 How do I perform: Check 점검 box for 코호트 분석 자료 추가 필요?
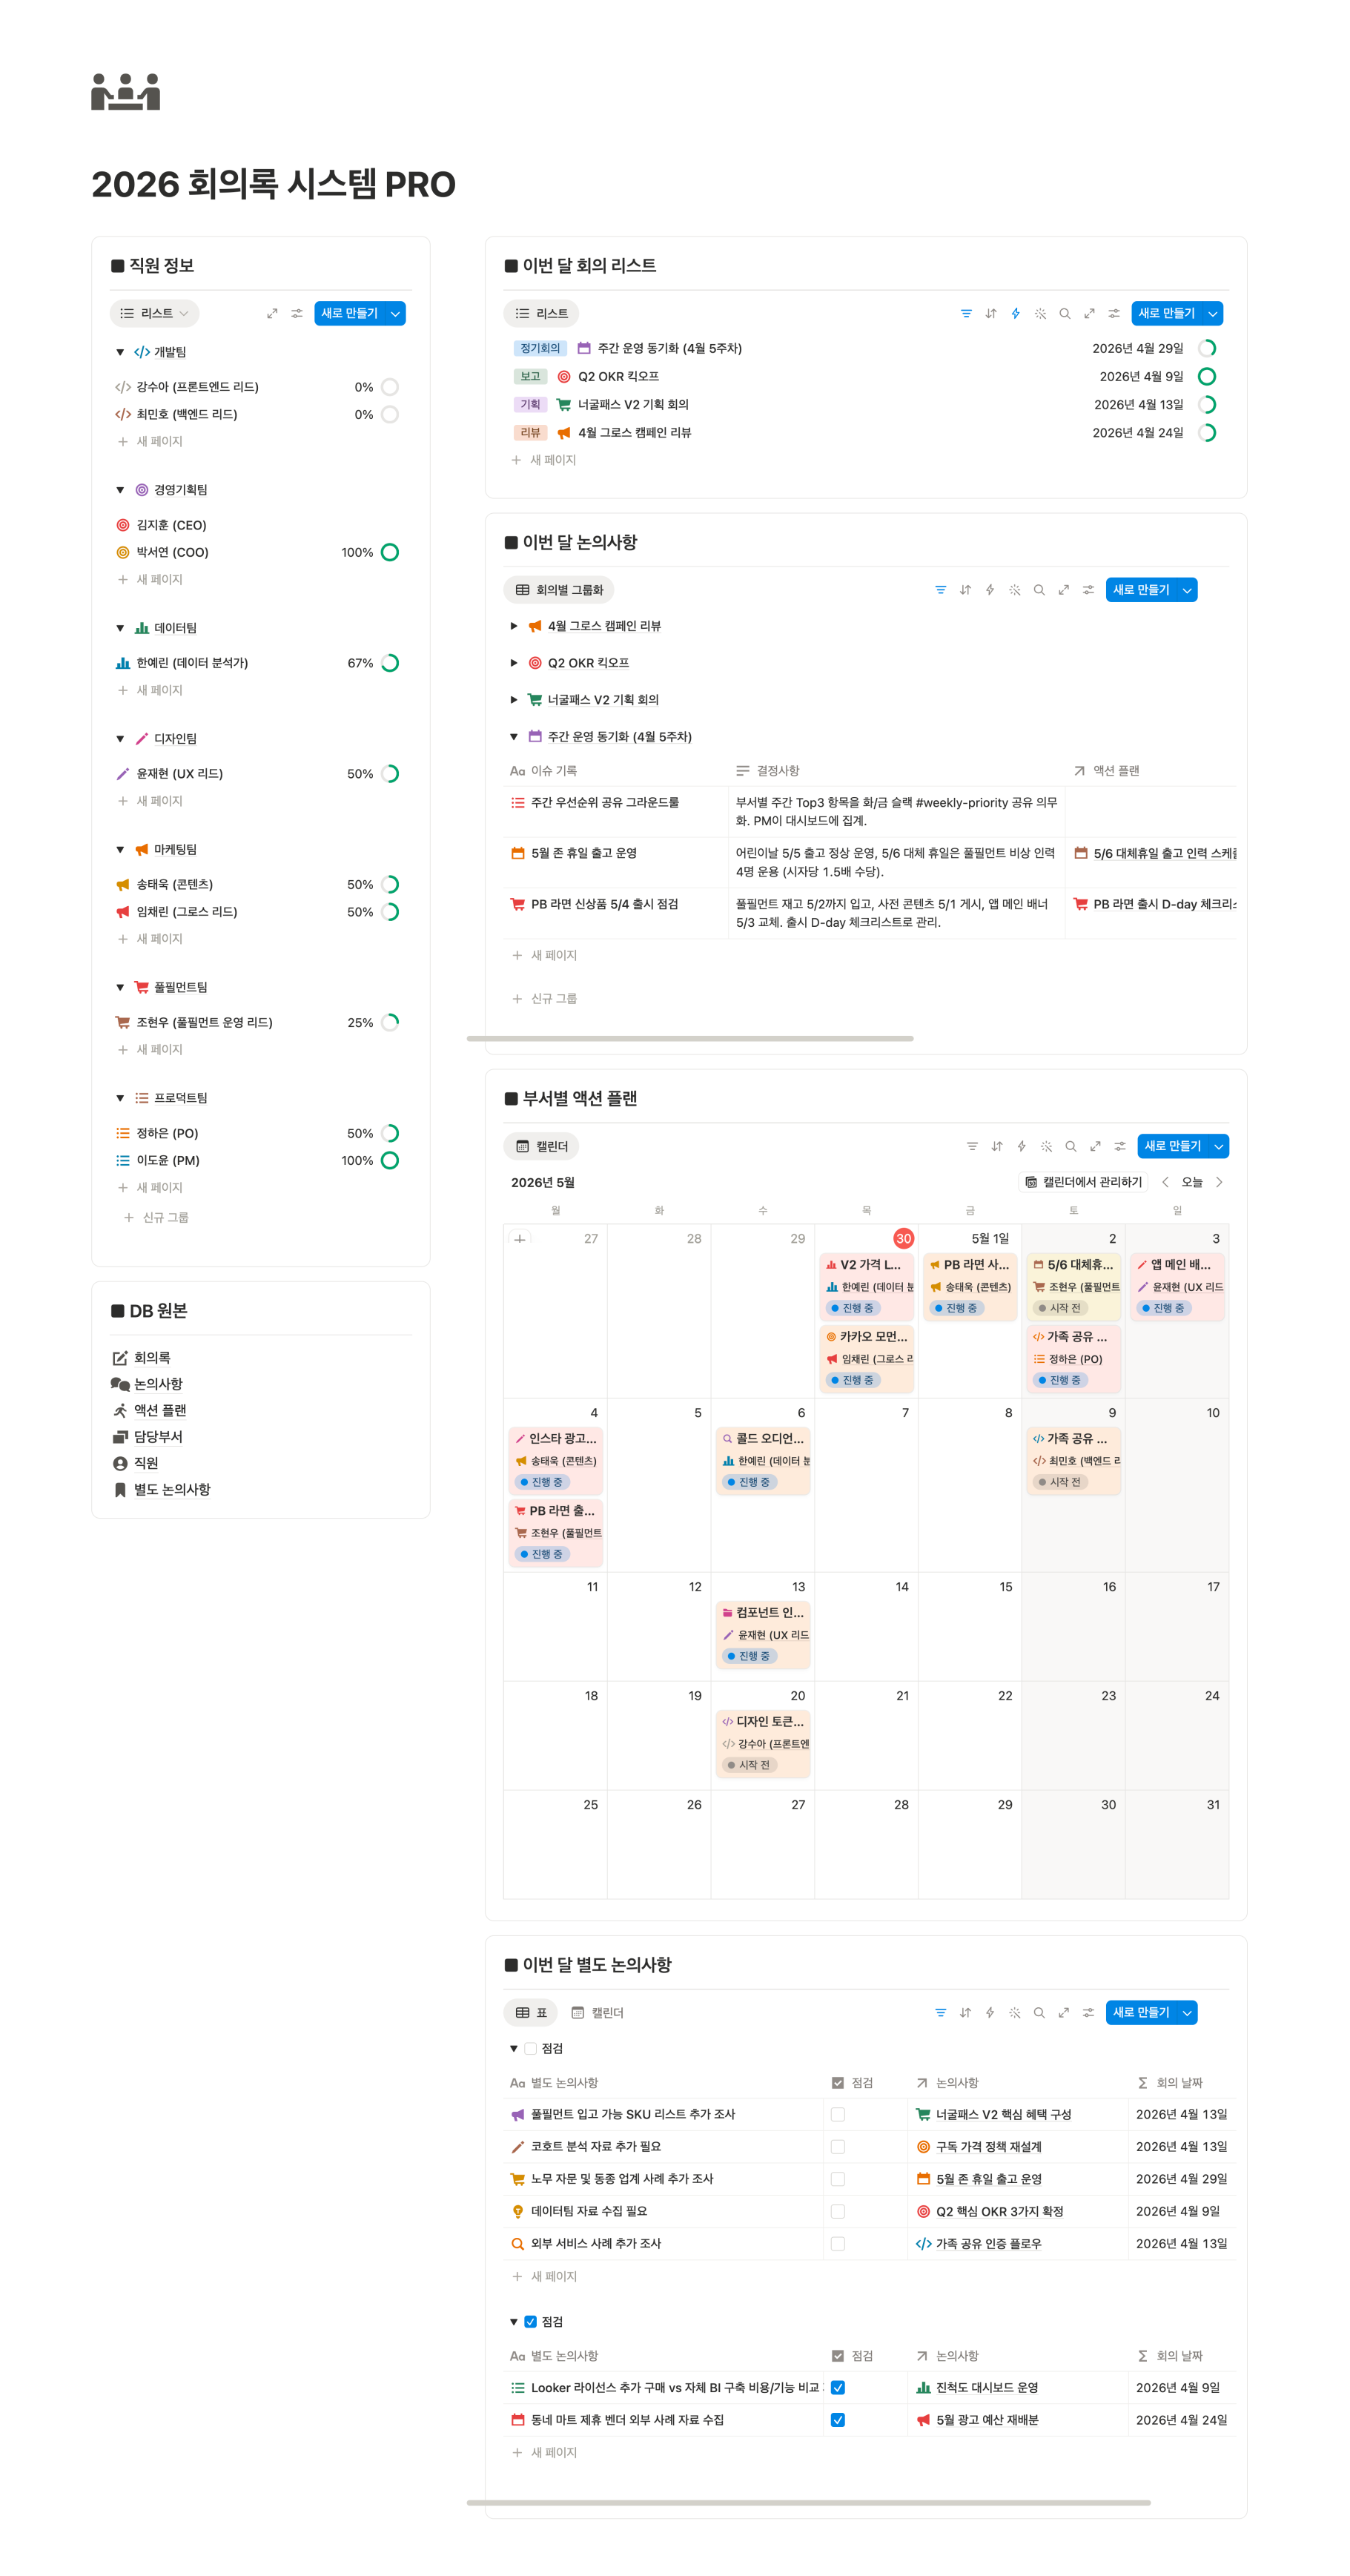click(x=838, y=2147)
